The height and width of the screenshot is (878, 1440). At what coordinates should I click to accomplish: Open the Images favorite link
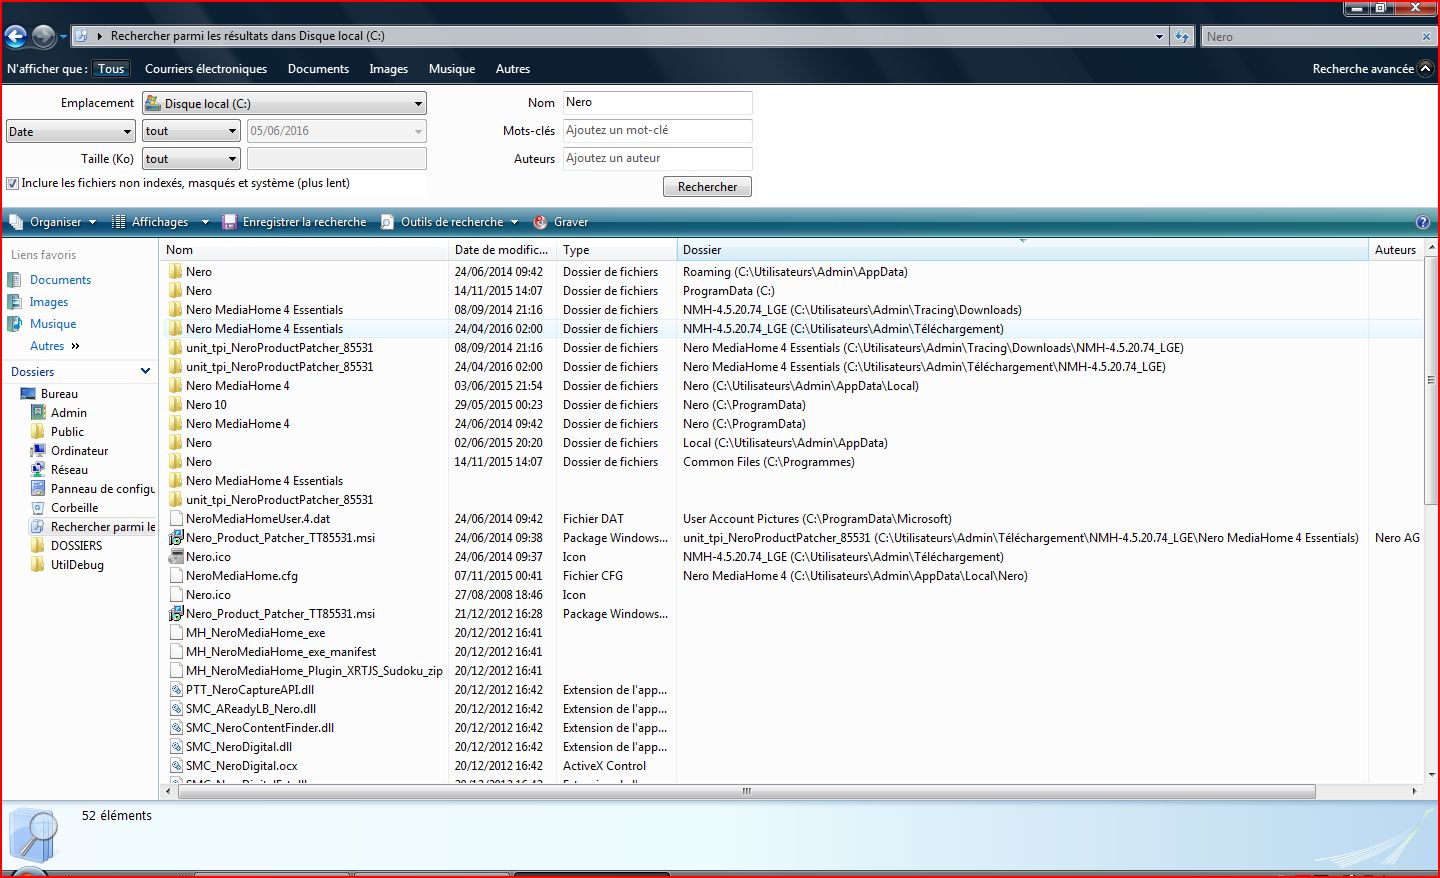(x=49, y=302)
